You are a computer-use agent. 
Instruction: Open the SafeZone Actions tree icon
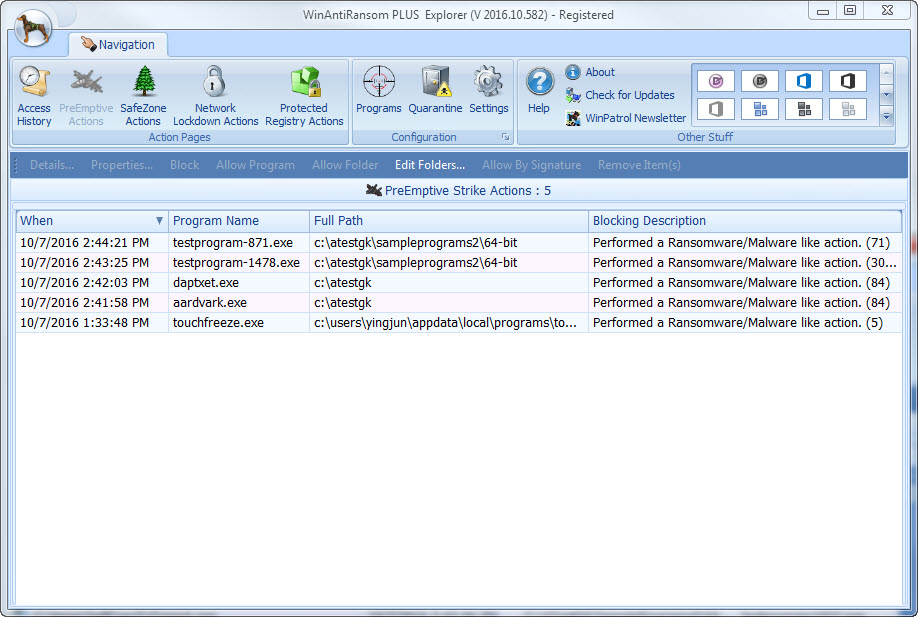(144, 81)
